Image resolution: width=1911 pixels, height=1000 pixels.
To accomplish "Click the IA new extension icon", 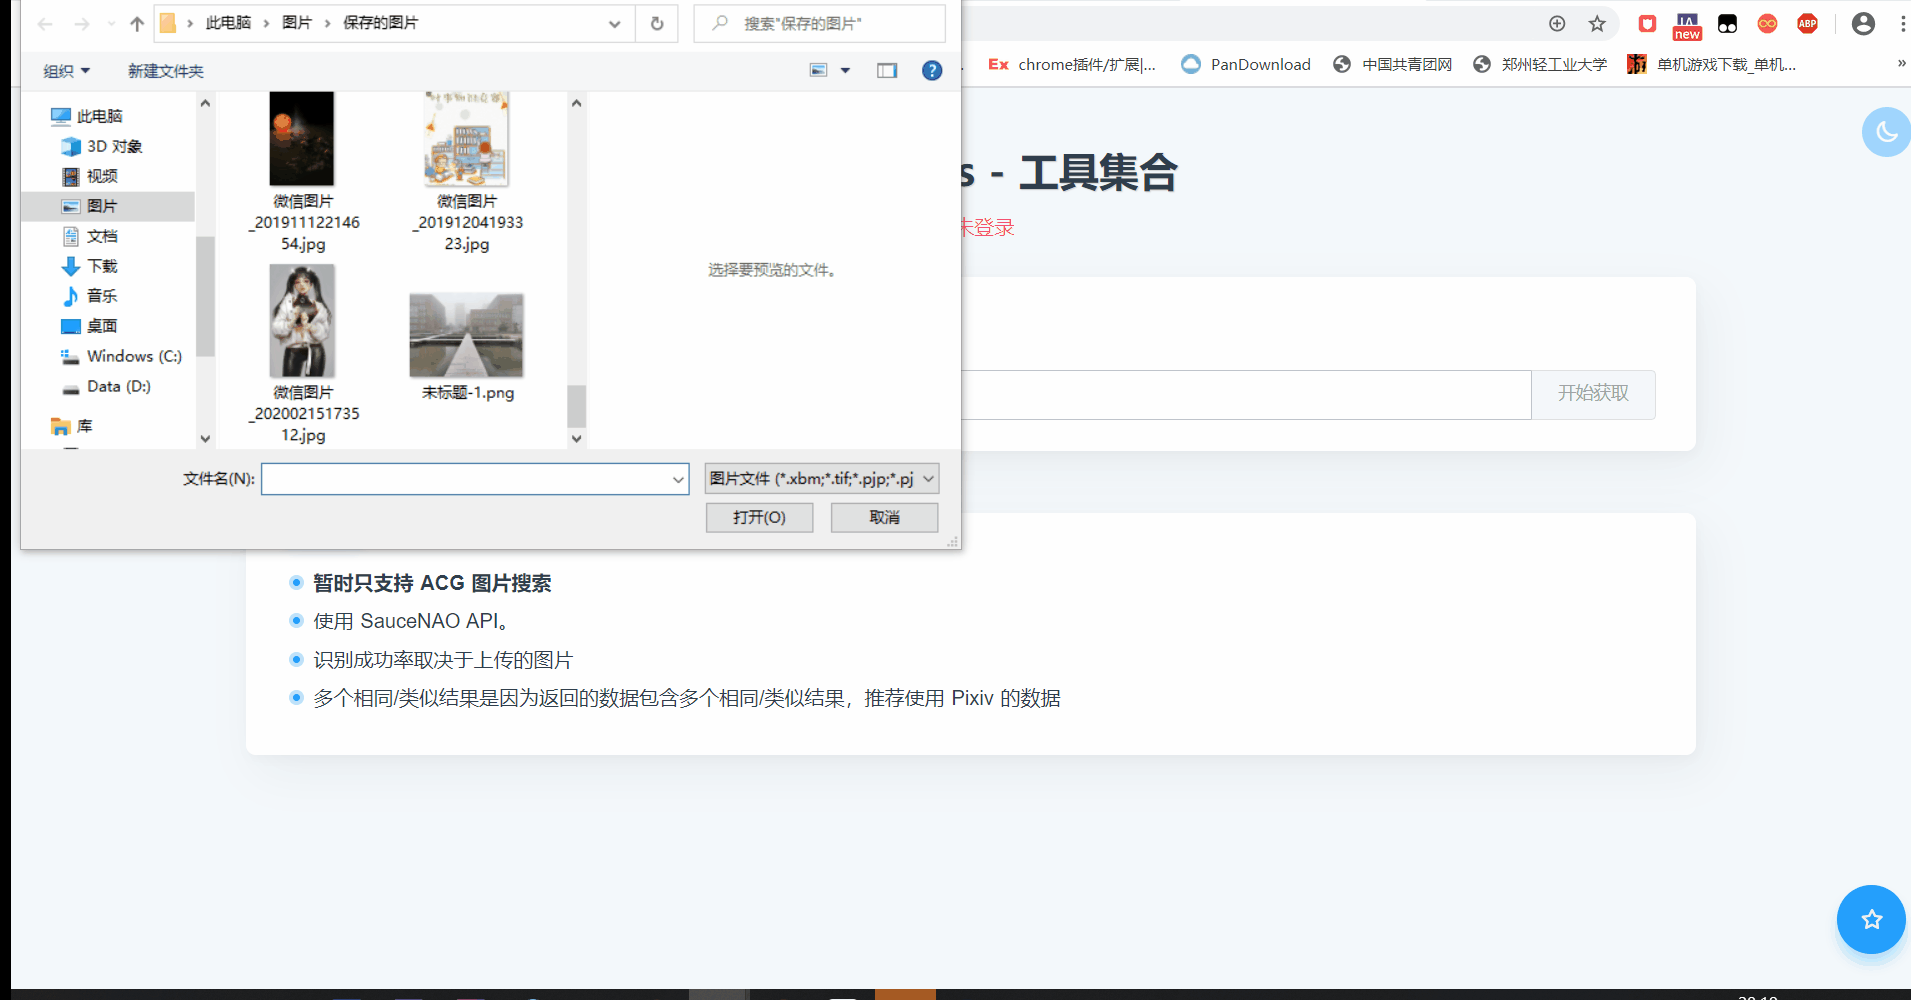I will (x=1687, y=23).
